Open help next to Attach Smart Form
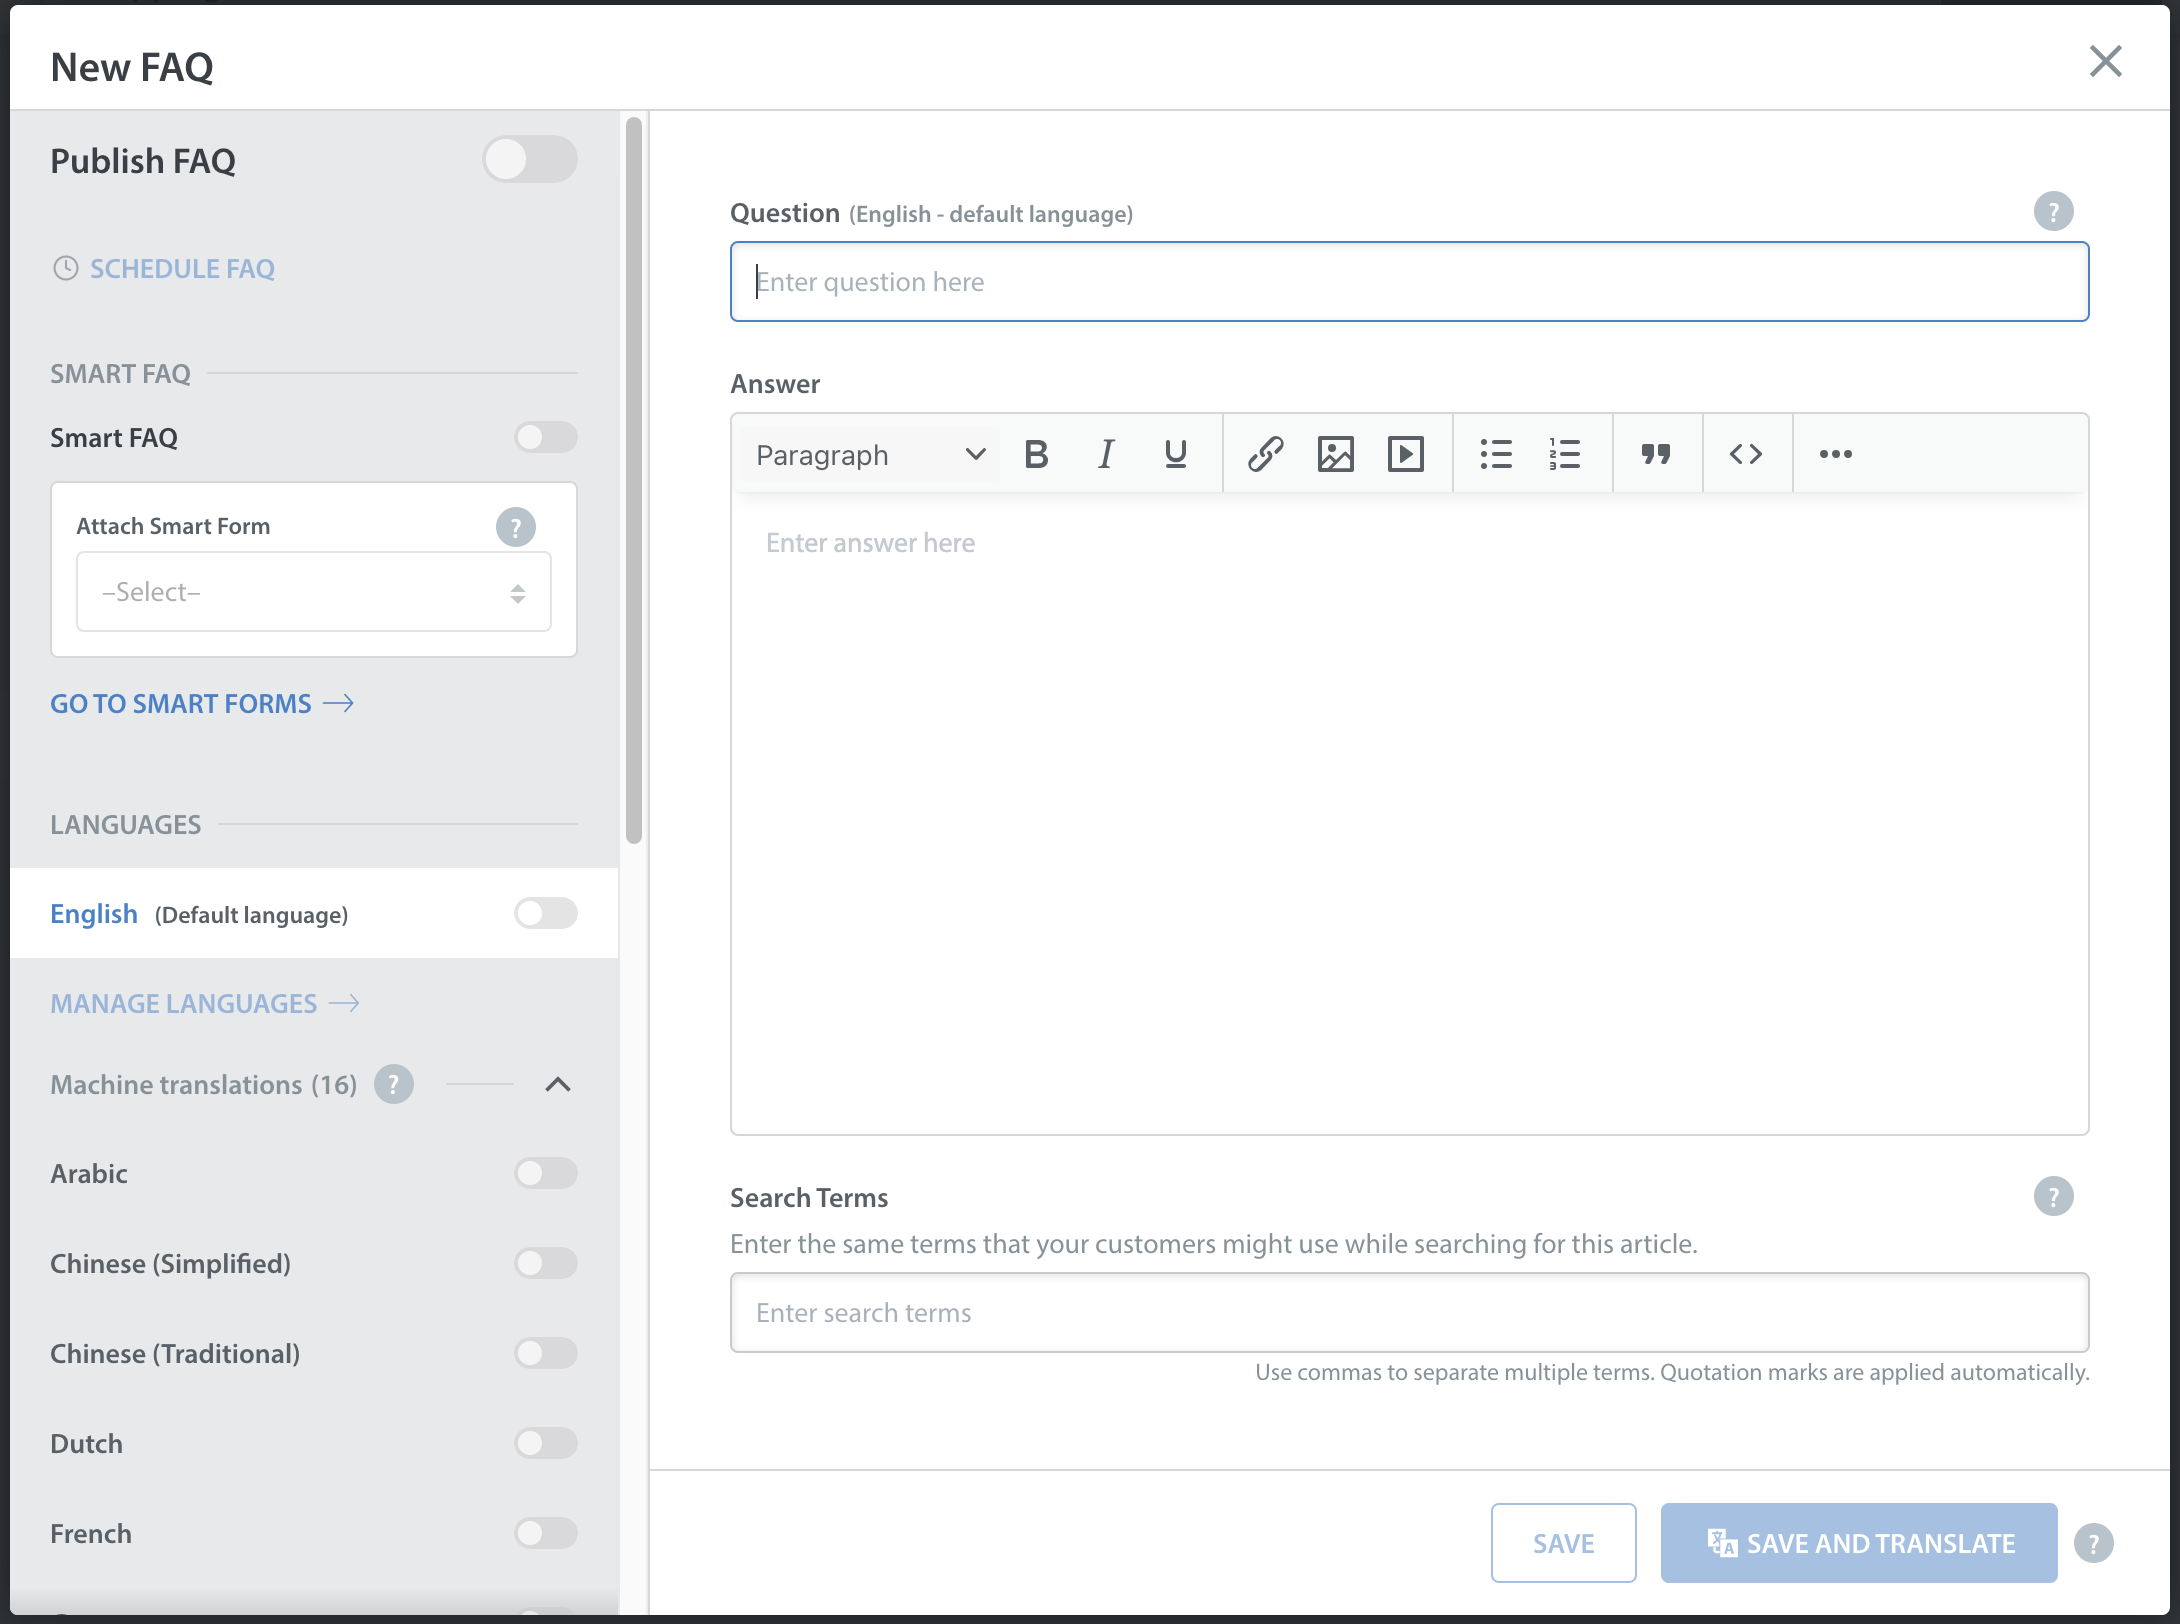Screen dimensions: 2180x1624 [x=516, y=527]
